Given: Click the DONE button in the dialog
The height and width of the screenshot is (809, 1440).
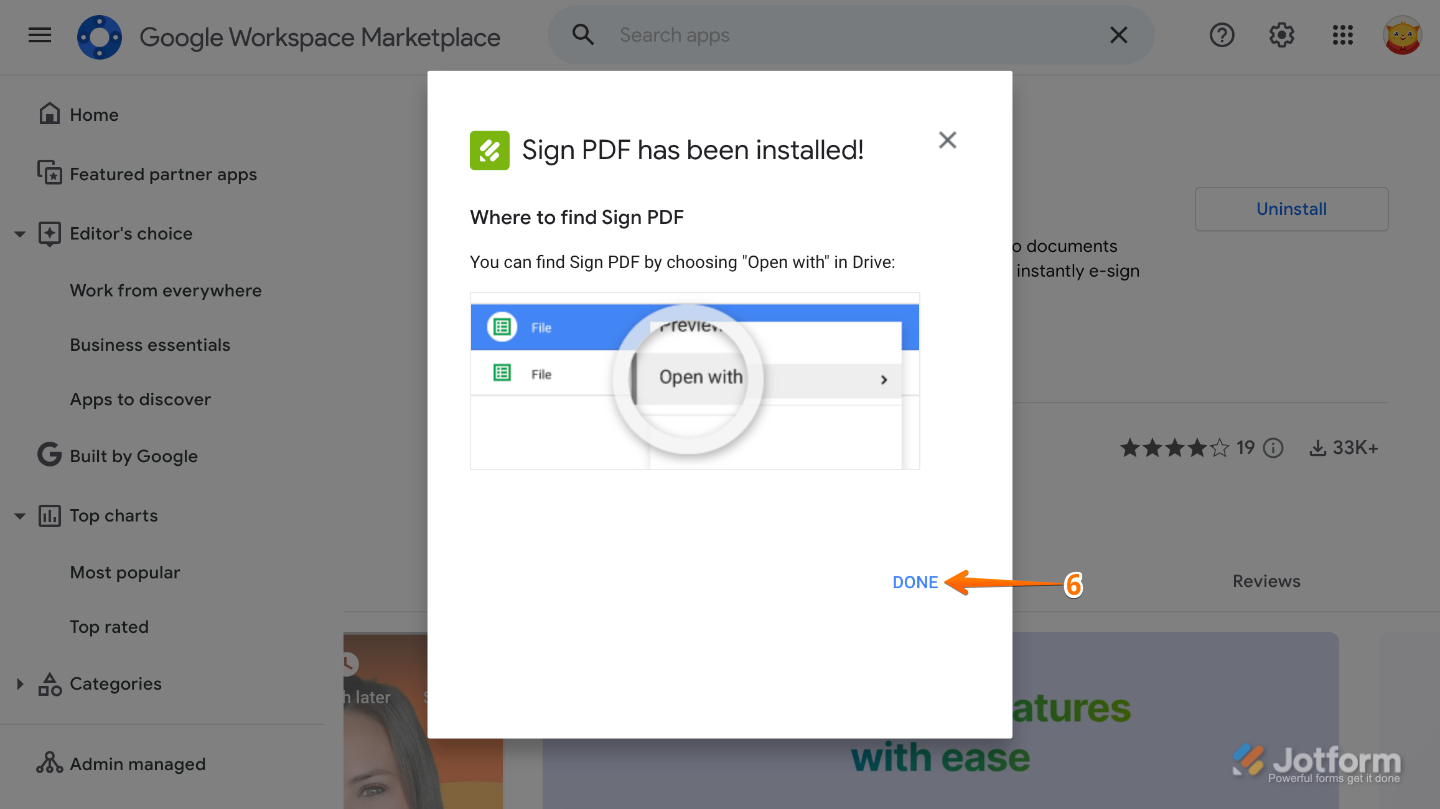Looking at the screenshot, I should [x=914, y=581].
